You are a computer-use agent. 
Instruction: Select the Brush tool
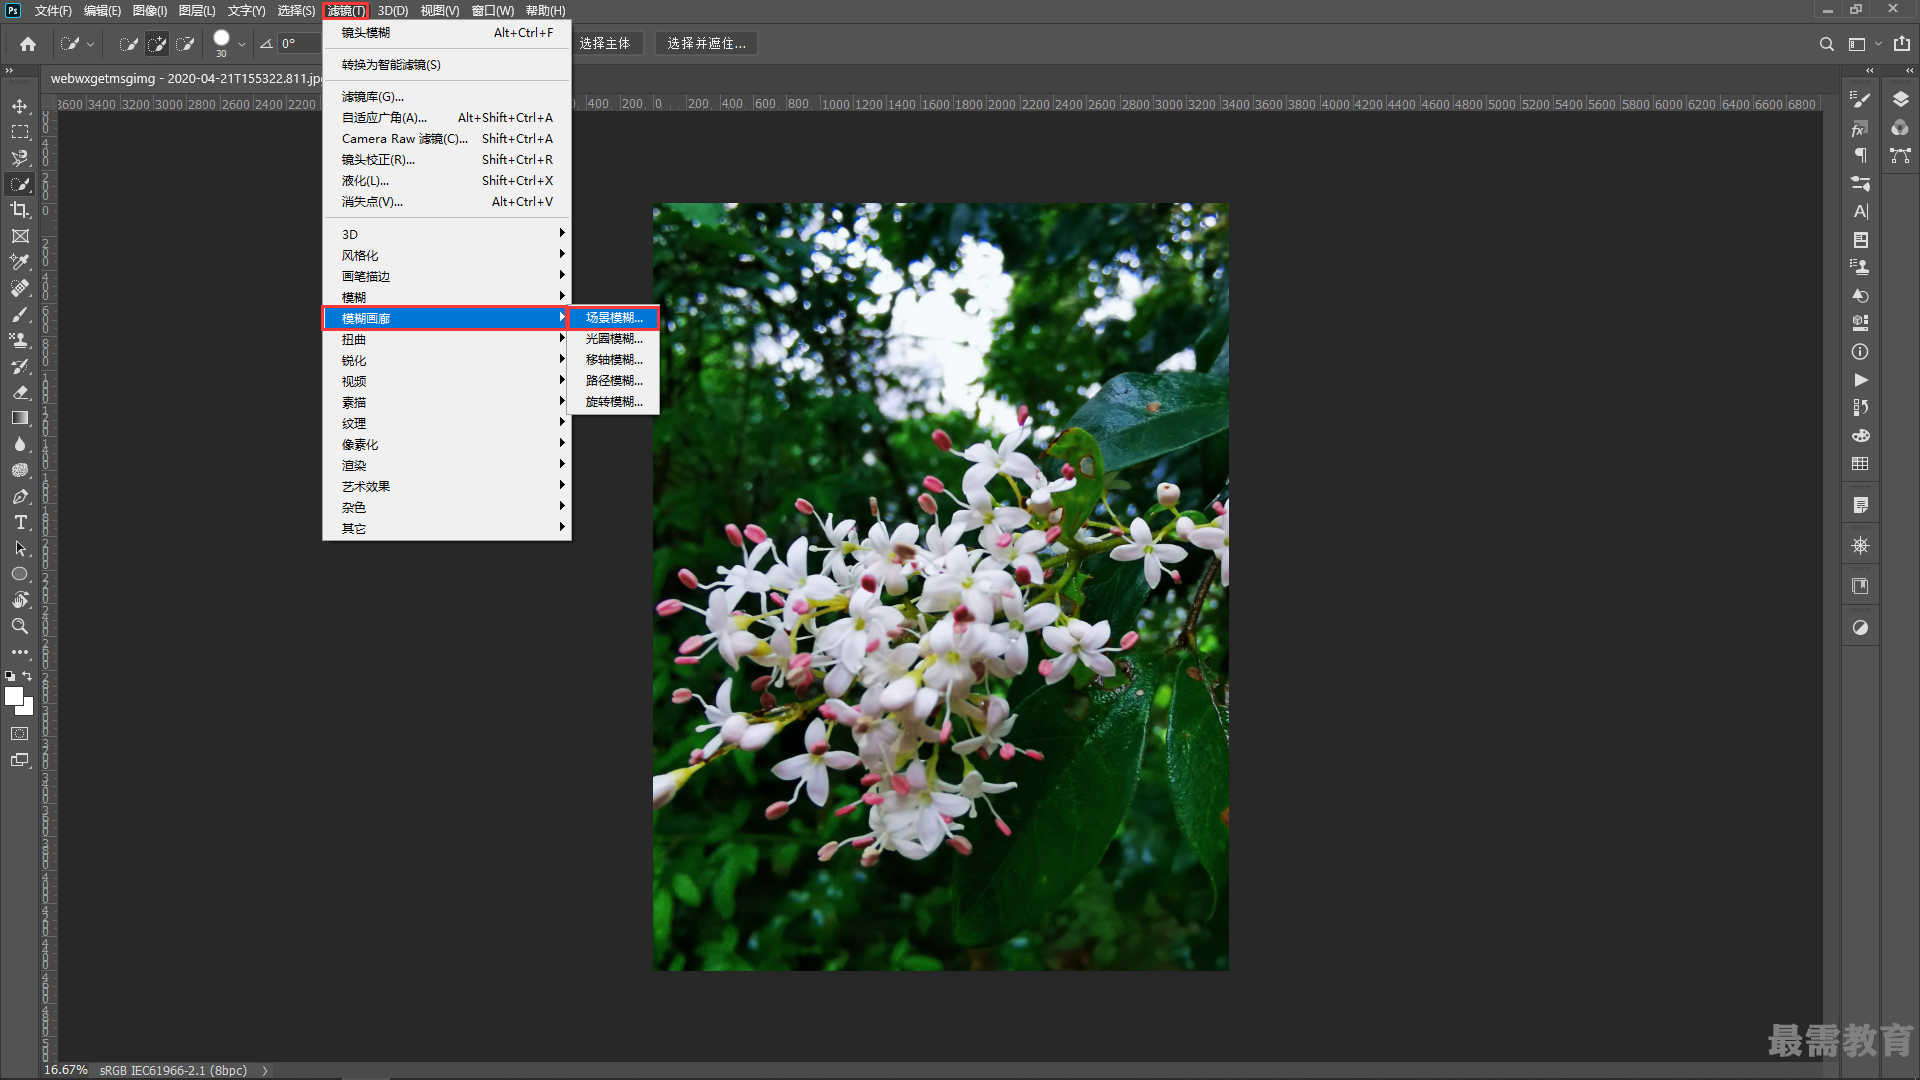click(20, 314)
